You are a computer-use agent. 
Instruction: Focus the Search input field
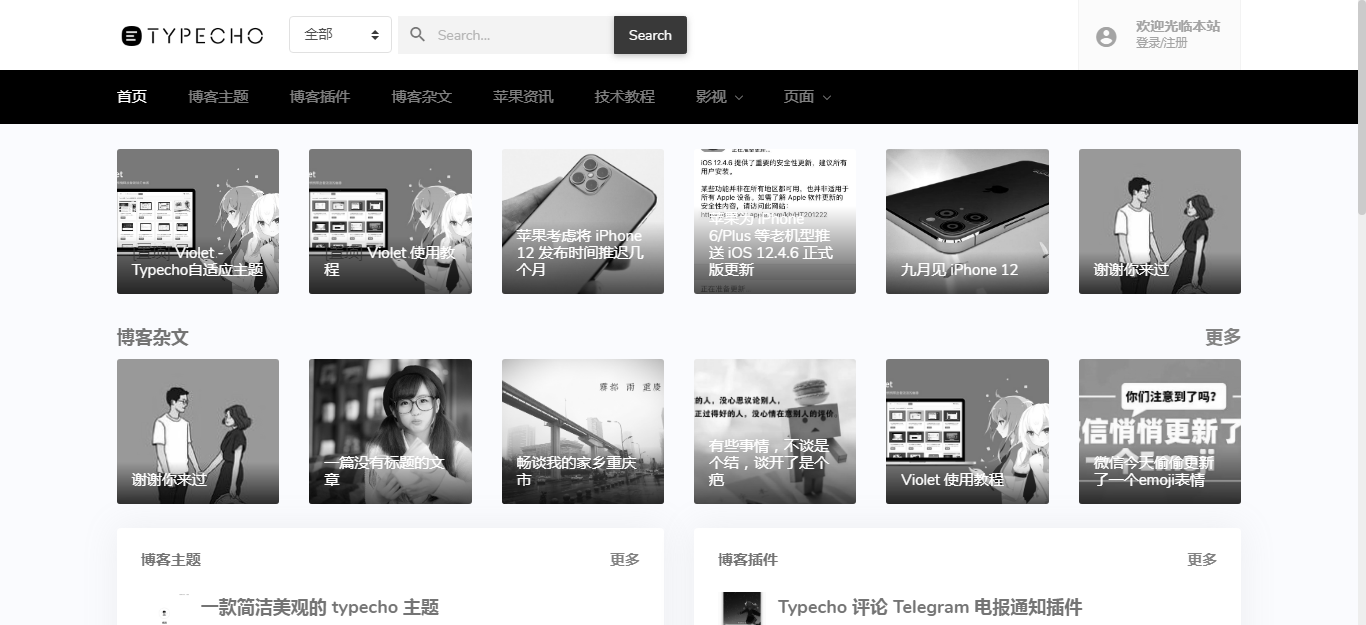506,35
